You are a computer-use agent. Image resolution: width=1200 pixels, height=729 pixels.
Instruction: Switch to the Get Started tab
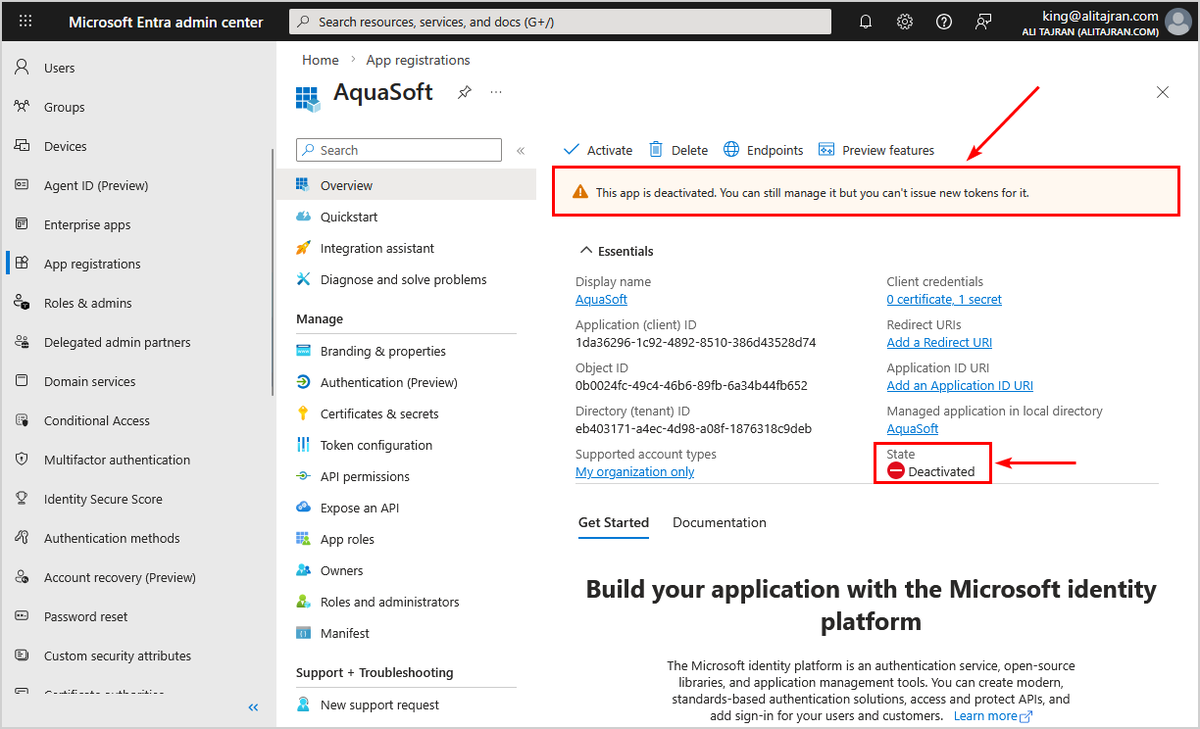point(613,523)
